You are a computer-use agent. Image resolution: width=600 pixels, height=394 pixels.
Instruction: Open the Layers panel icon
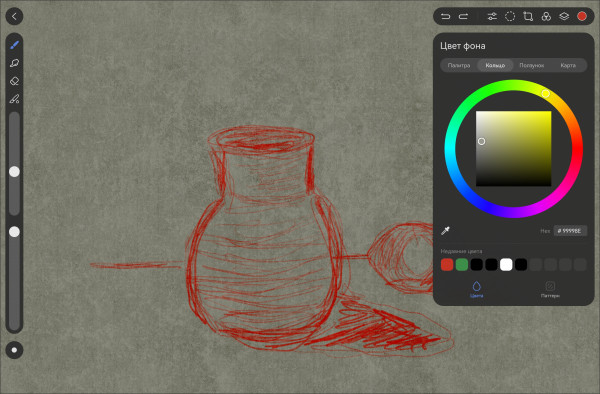pyautogui.click(x=564, y=16)
